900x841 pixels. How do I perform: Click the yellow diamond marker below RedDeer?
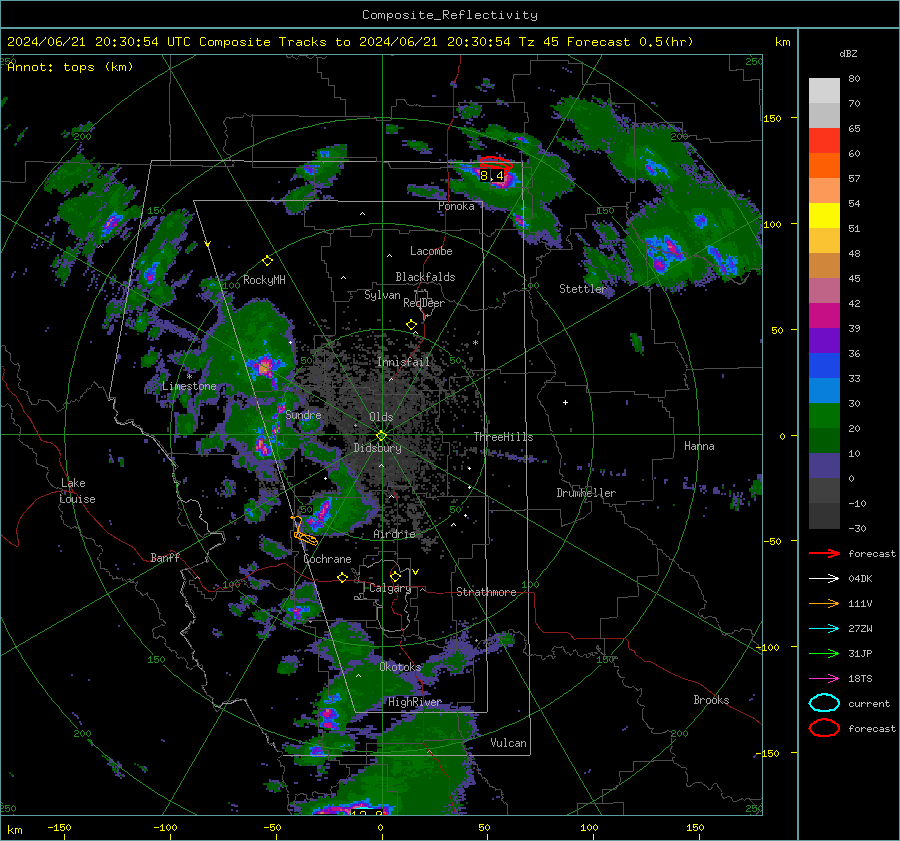point(412,325)
